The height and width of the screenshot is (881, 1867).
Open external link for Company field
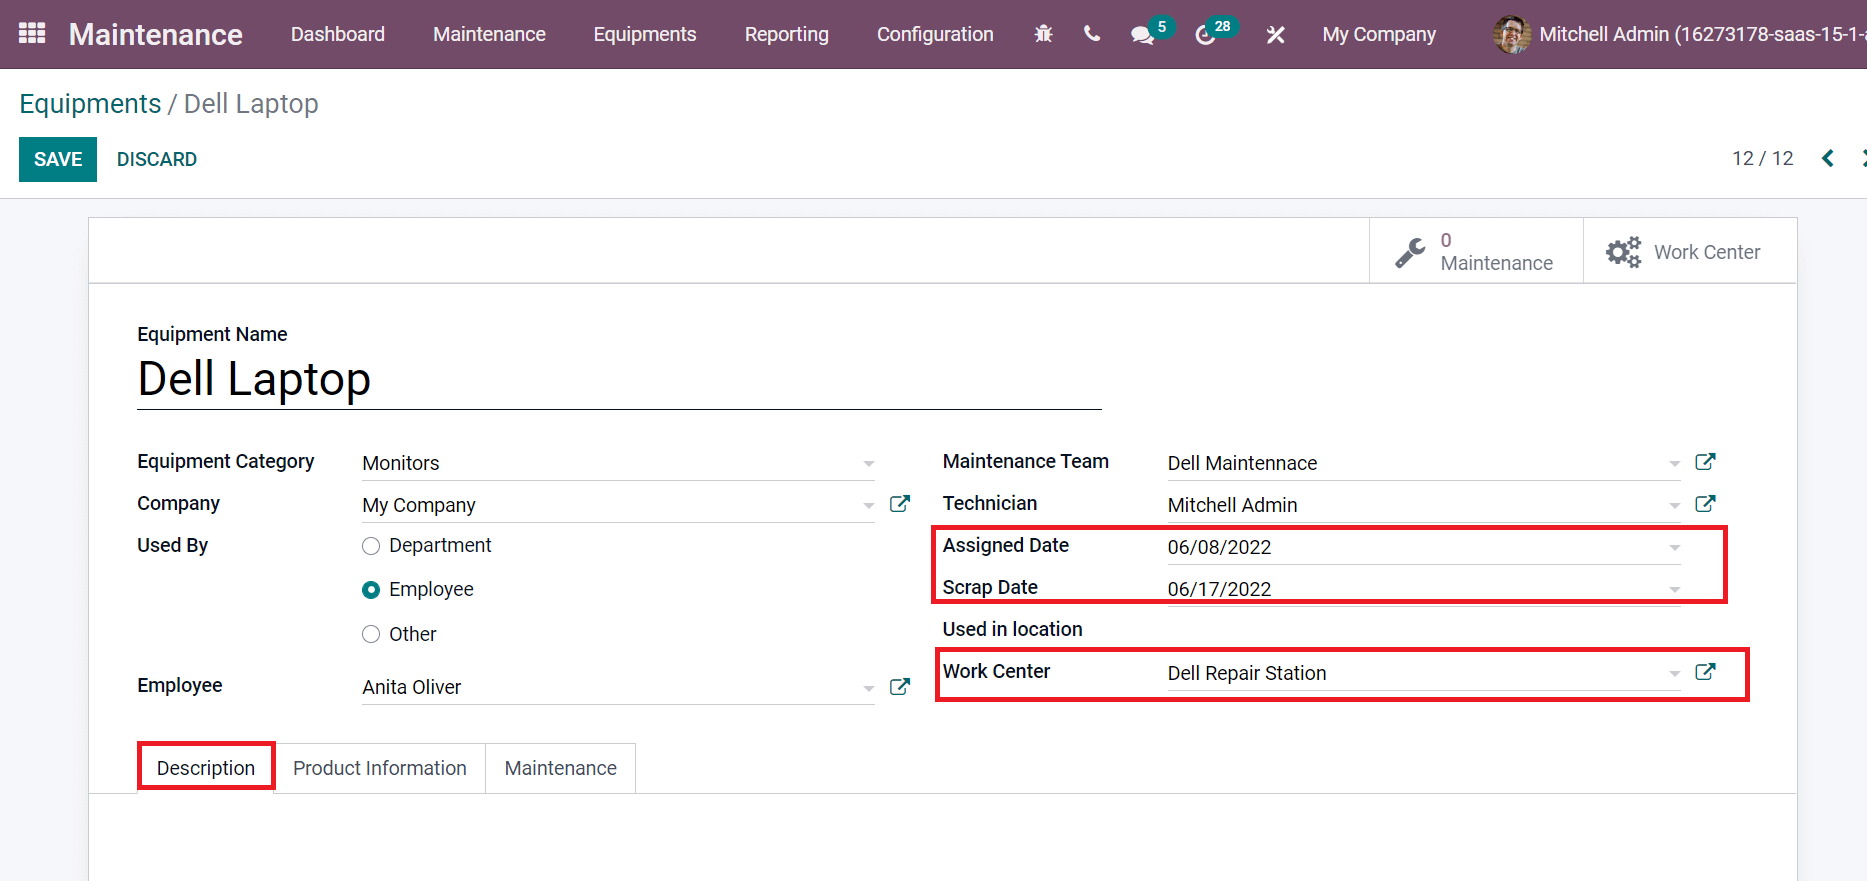(x=900, y=504)
